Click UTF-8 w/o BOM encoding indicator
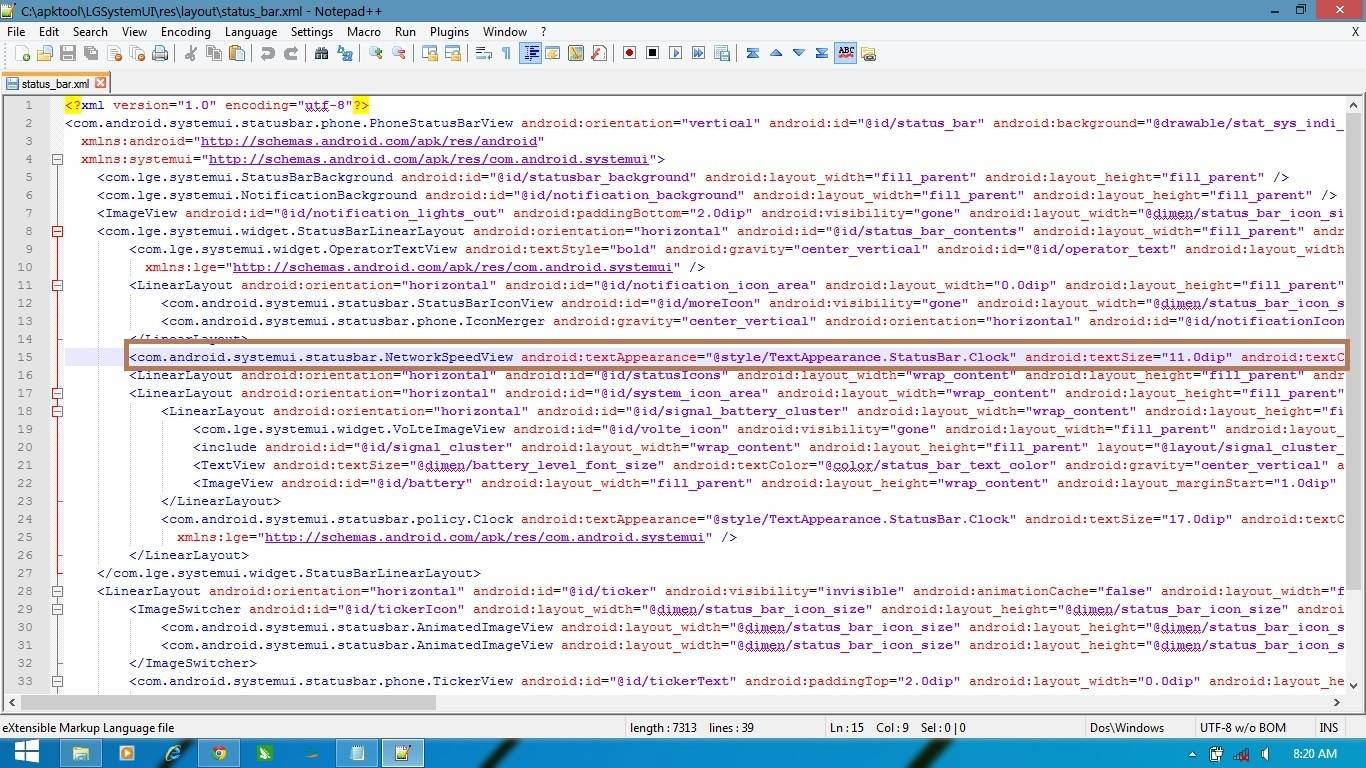This screenshot has height=768, width=1366. (x=1243, y=727)
